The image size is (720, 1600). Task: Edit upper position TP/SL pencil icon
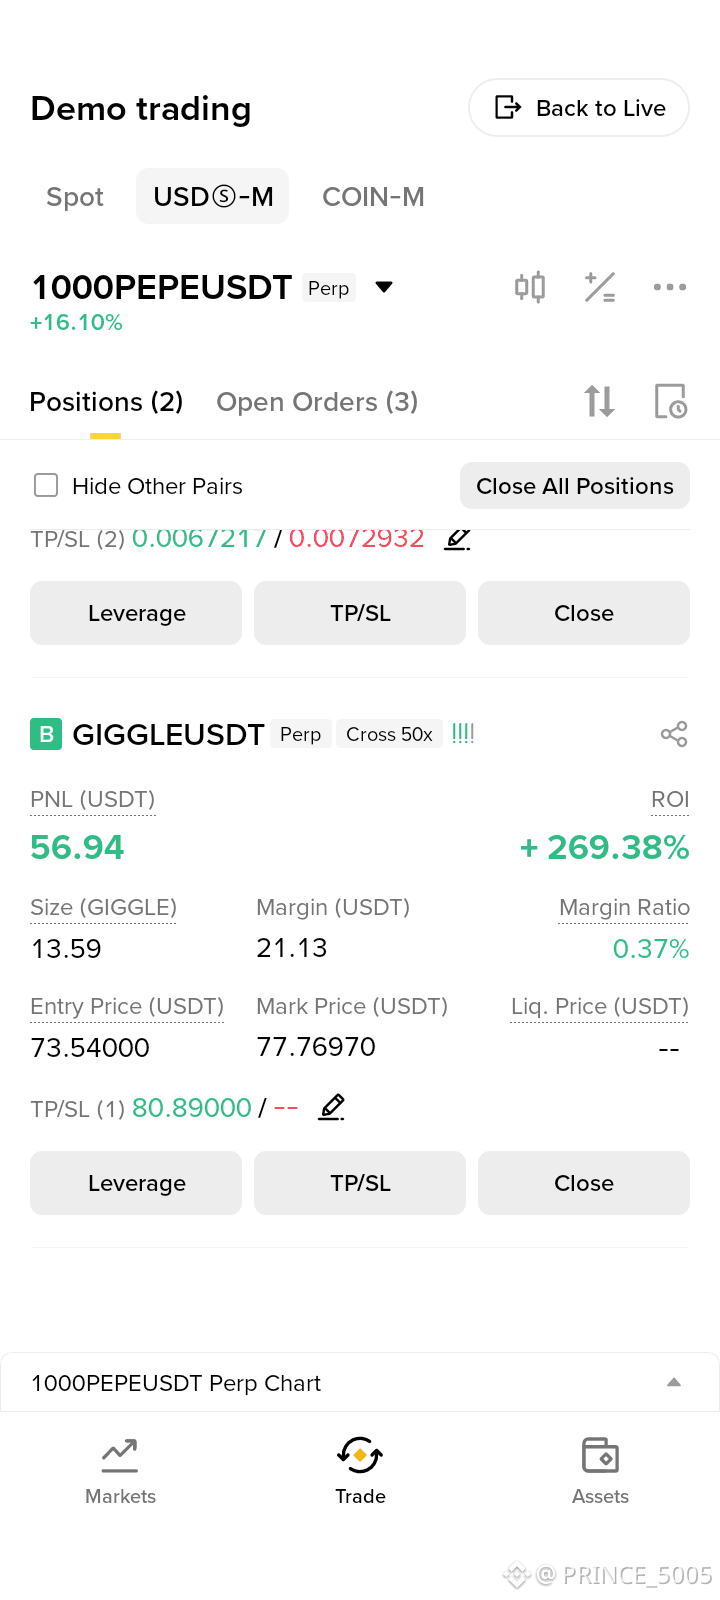point(457,538)
